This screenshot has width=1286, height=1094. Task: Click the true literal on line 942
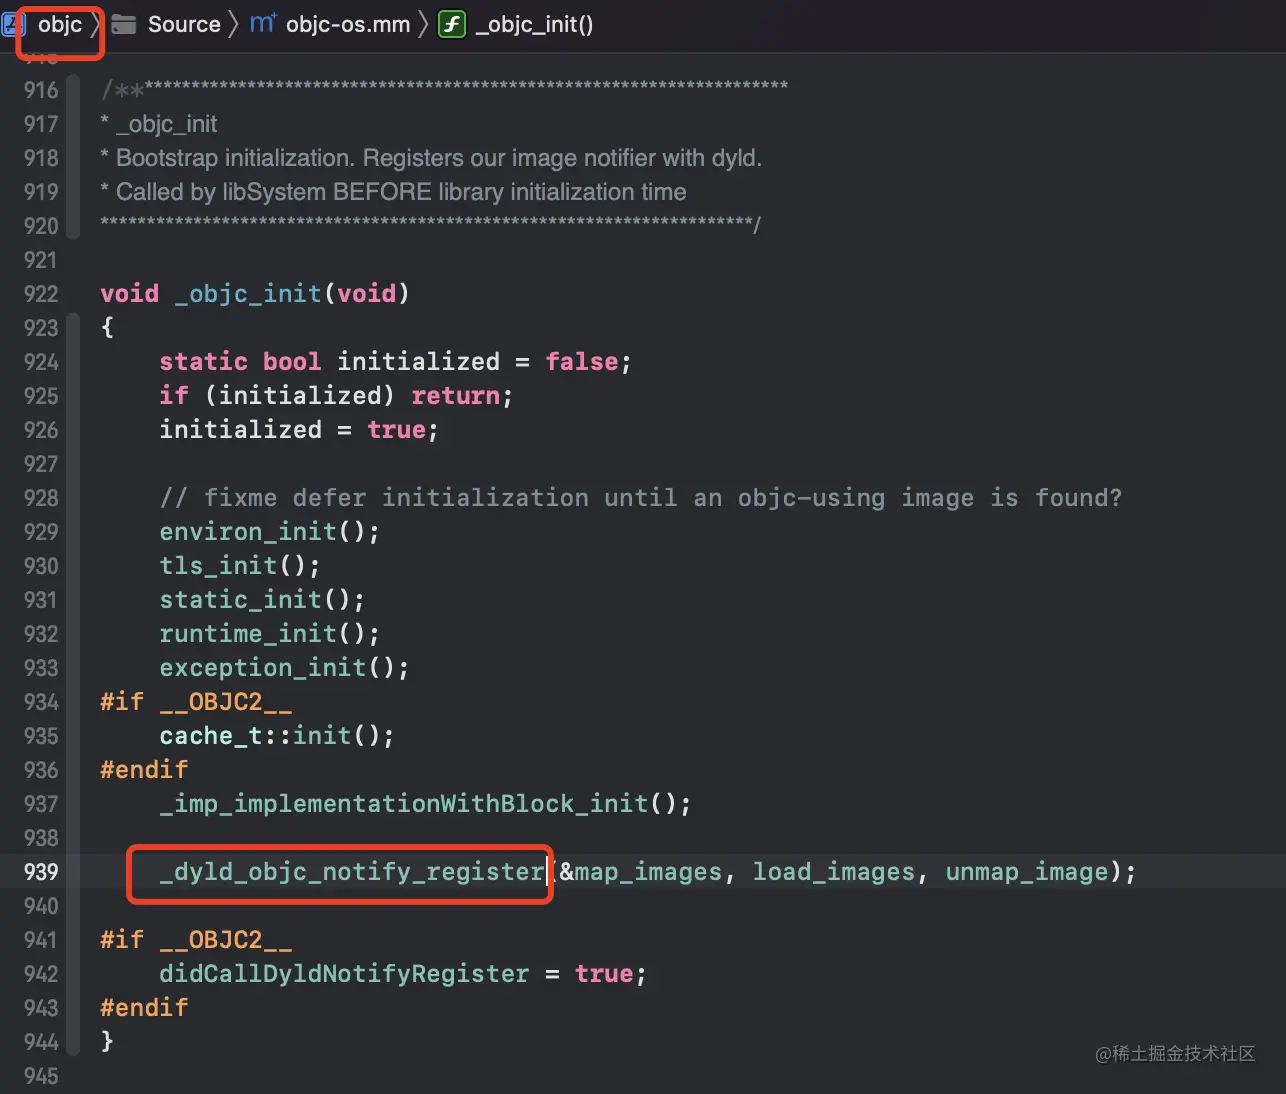pyautogui.click(x=604, y=974)
